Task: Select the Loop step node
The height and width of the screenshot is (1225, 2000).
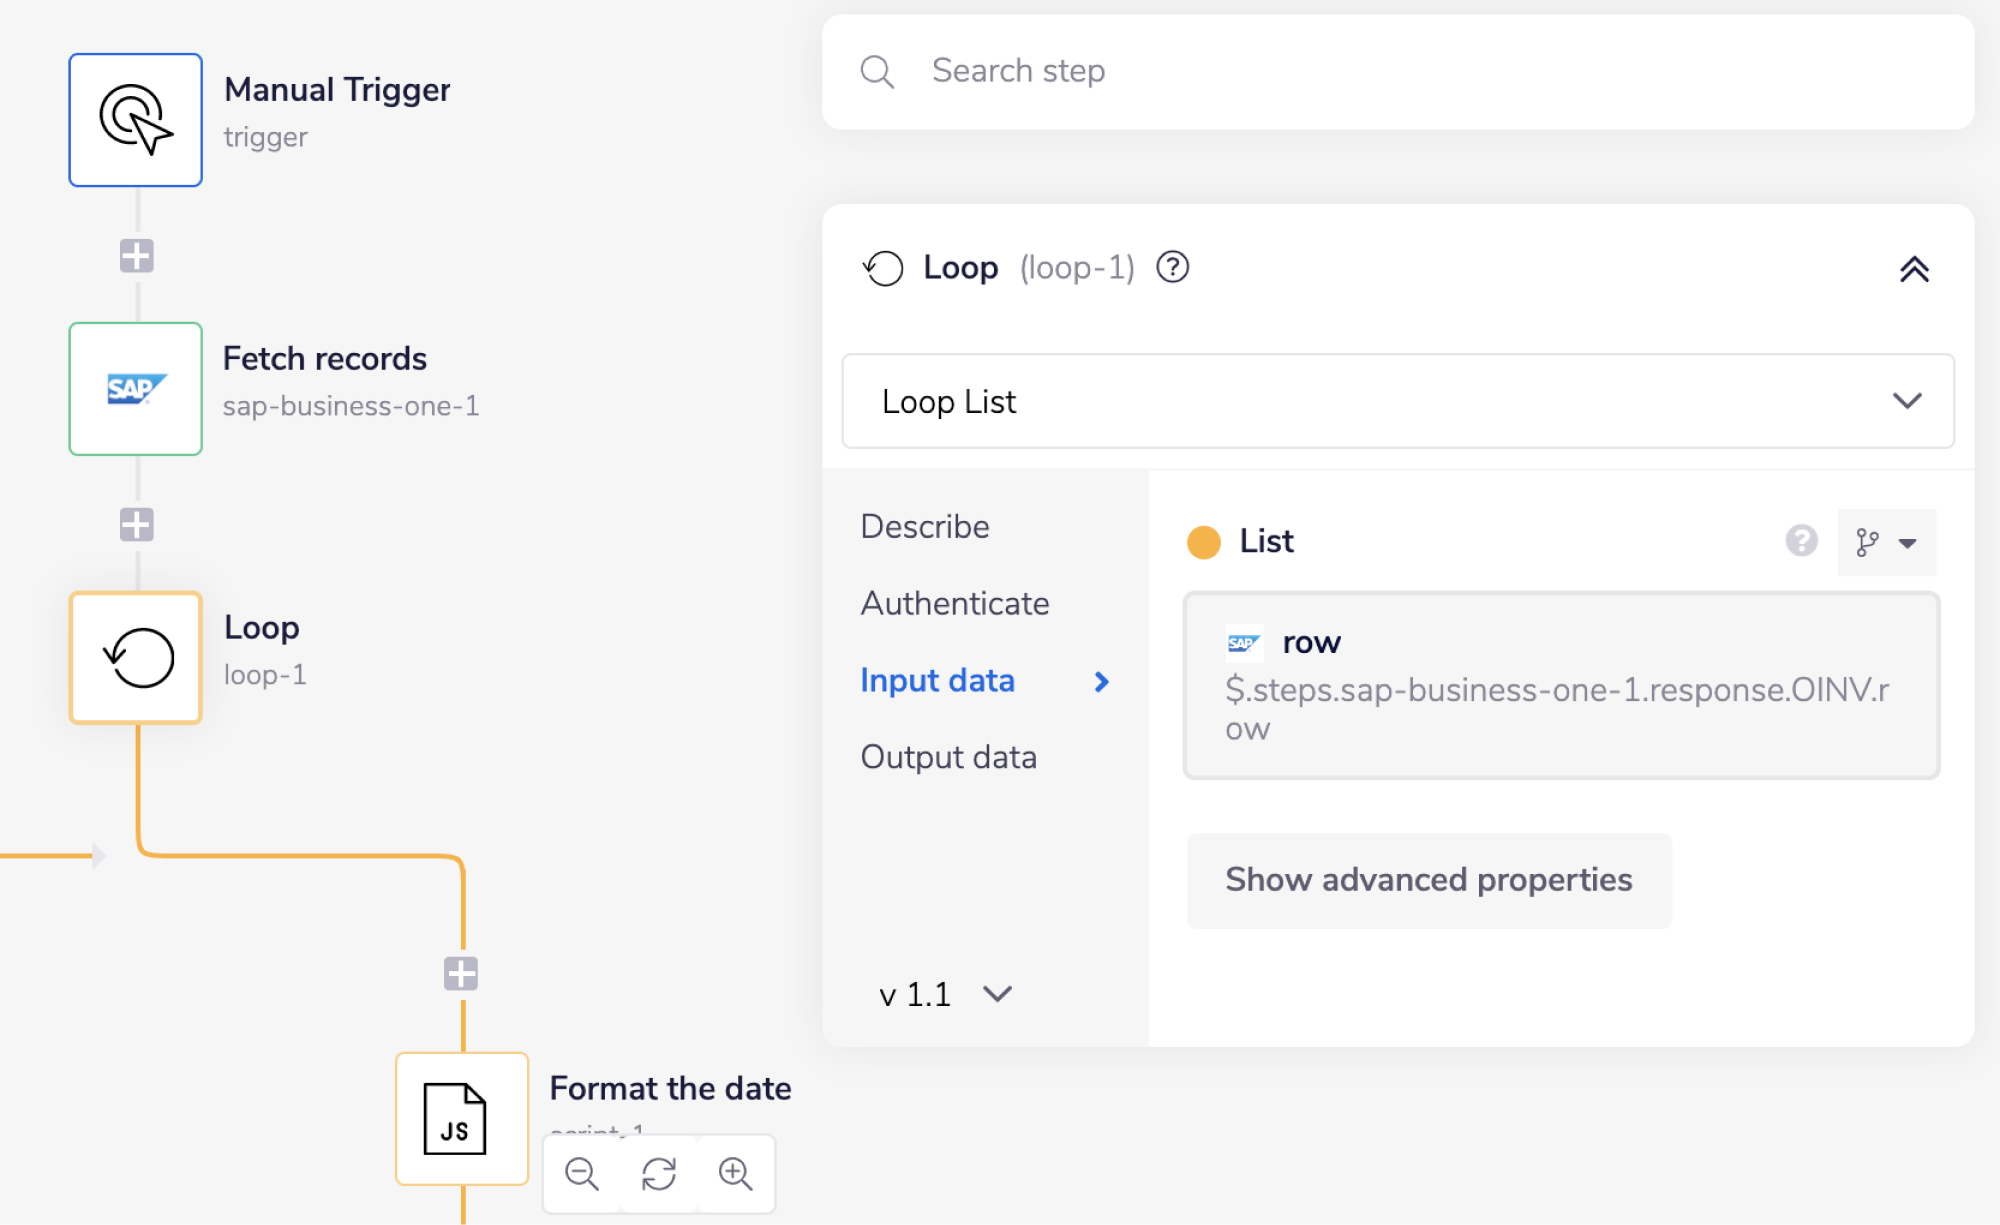Action: (135, 657)
